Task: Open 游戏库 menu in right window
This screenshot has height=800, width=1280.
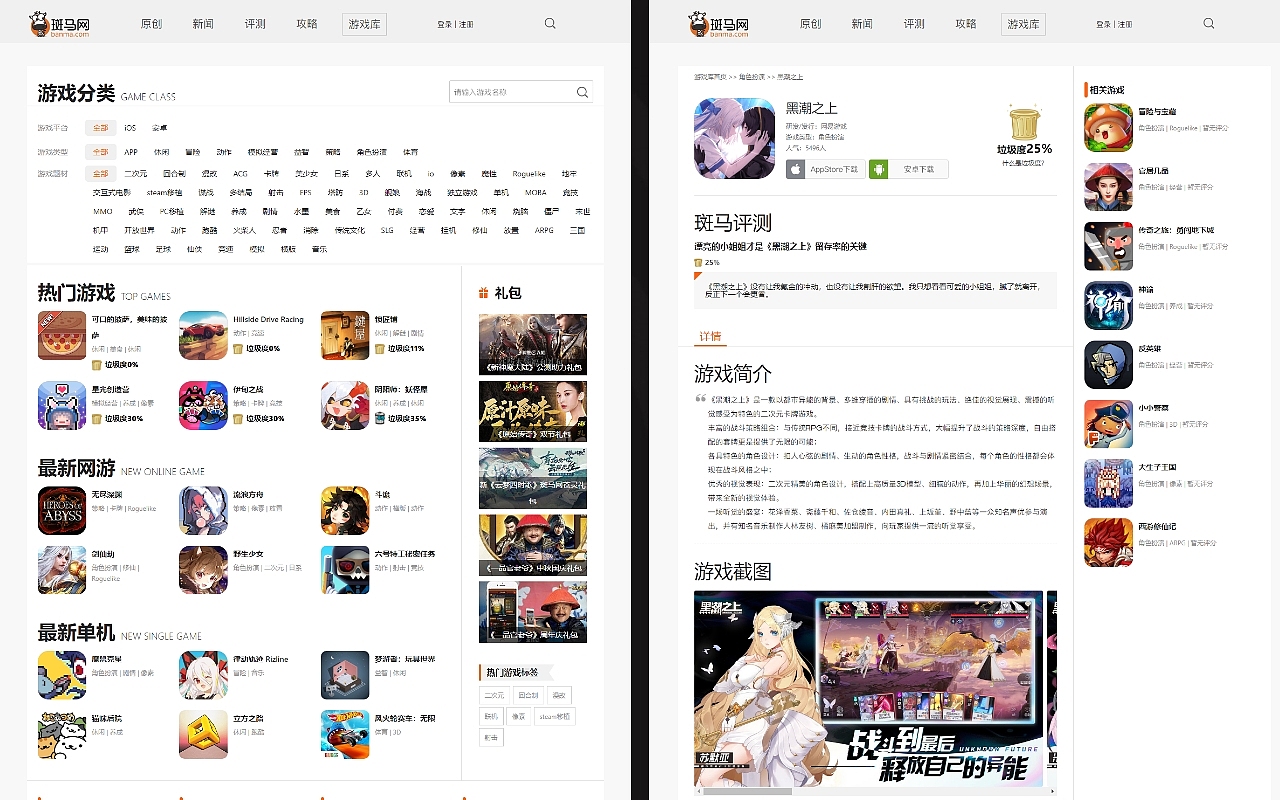Action: (x=1023, y=24)
